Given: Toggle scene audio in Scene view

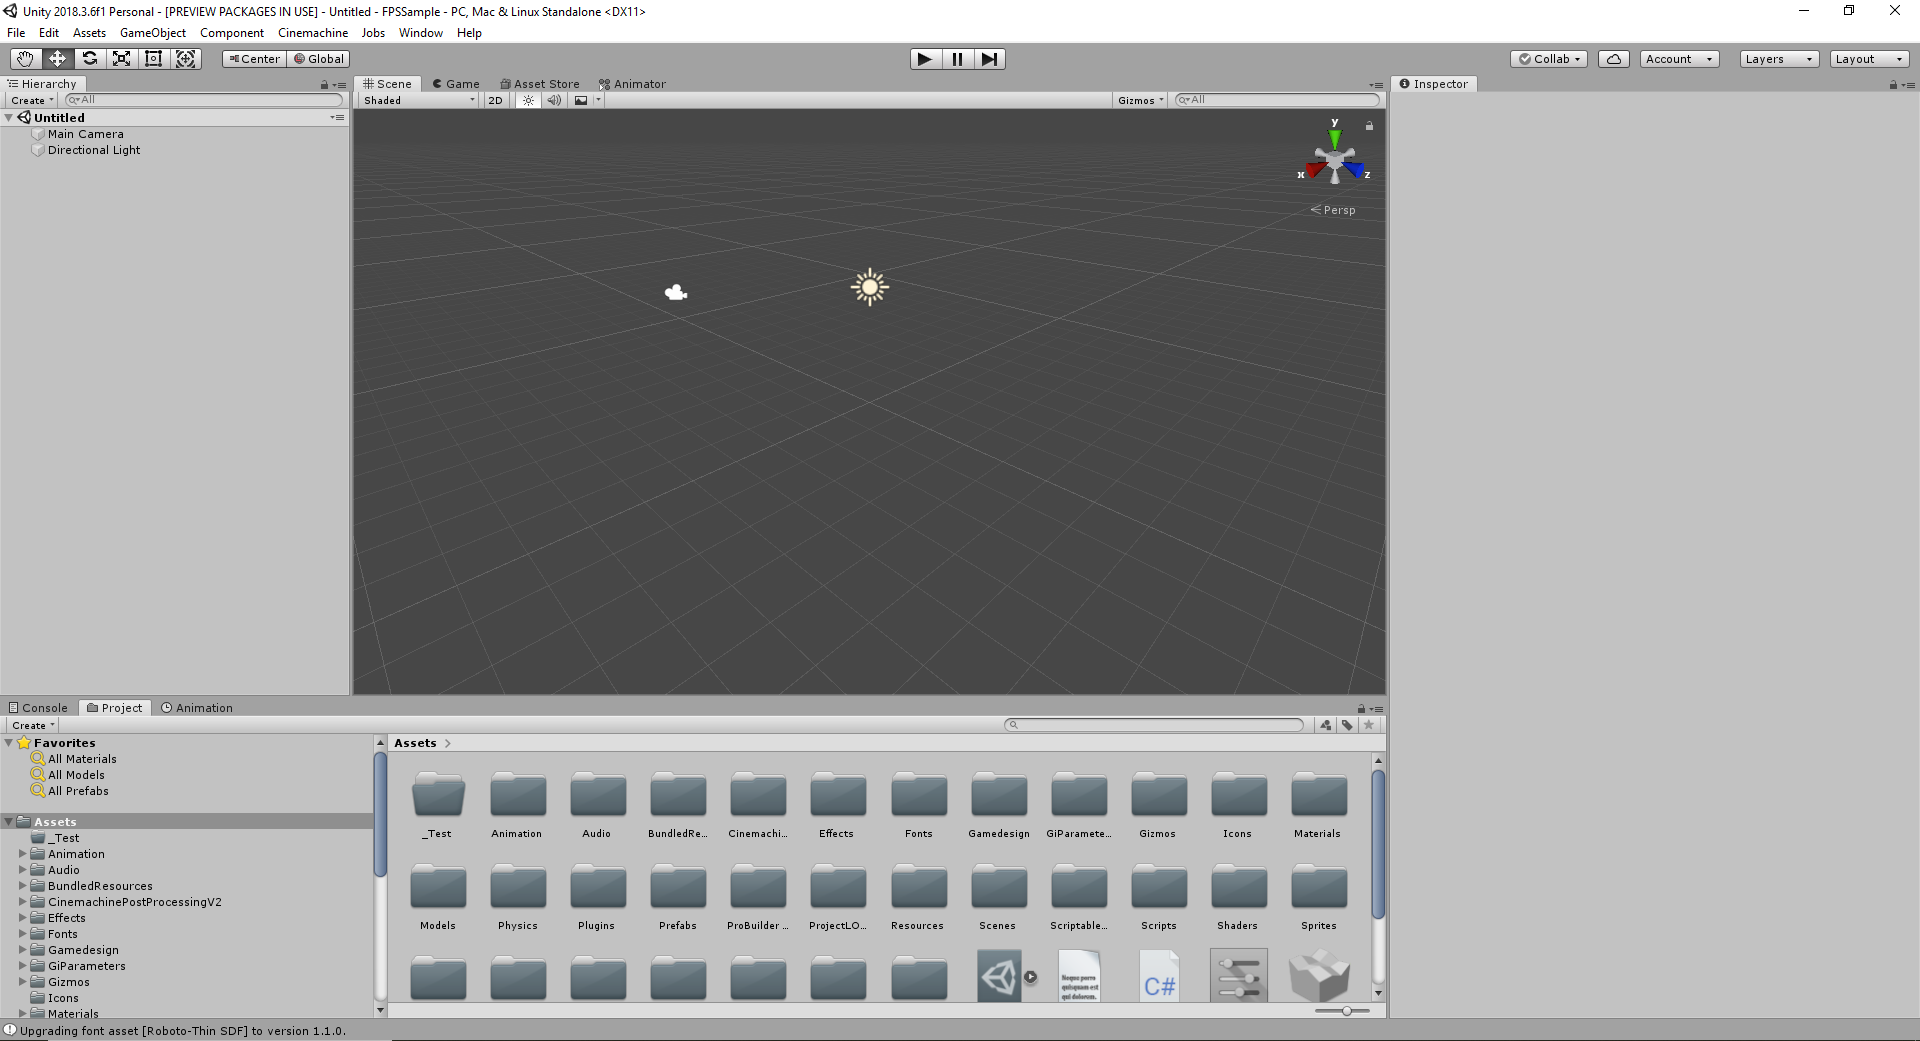Looking at the screenshot, I should (554, 100).
